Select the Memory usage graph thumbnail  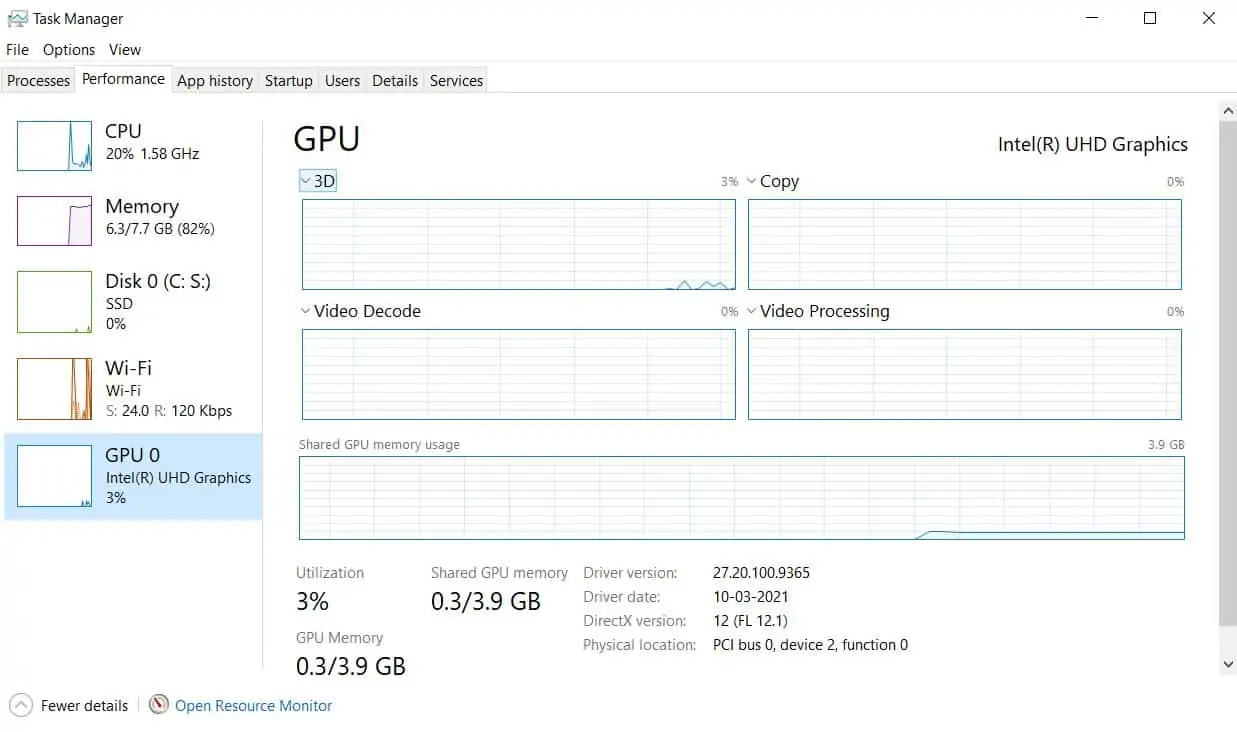click(55, 221)
